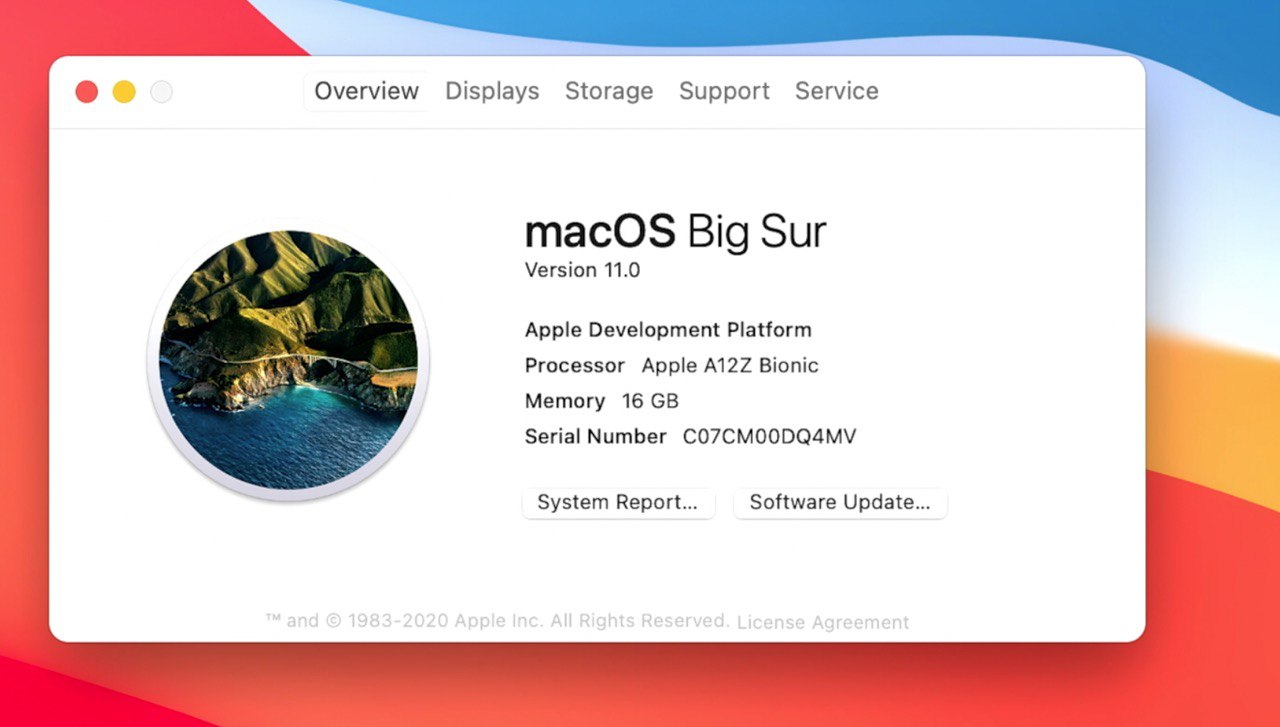Image resolution: width=1280 pixels, height=727 pixels.
Task: Click the Big Sur wallpaper logo
Action: pos(288,360)
